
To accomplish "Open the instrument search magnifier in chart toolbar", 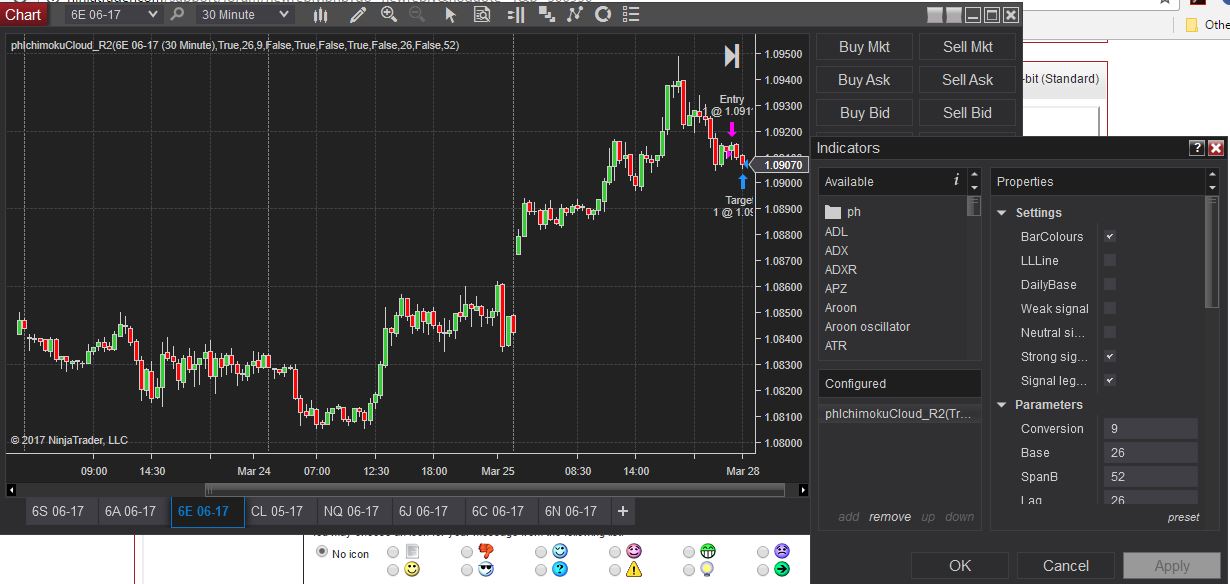I will pos(177,15).
